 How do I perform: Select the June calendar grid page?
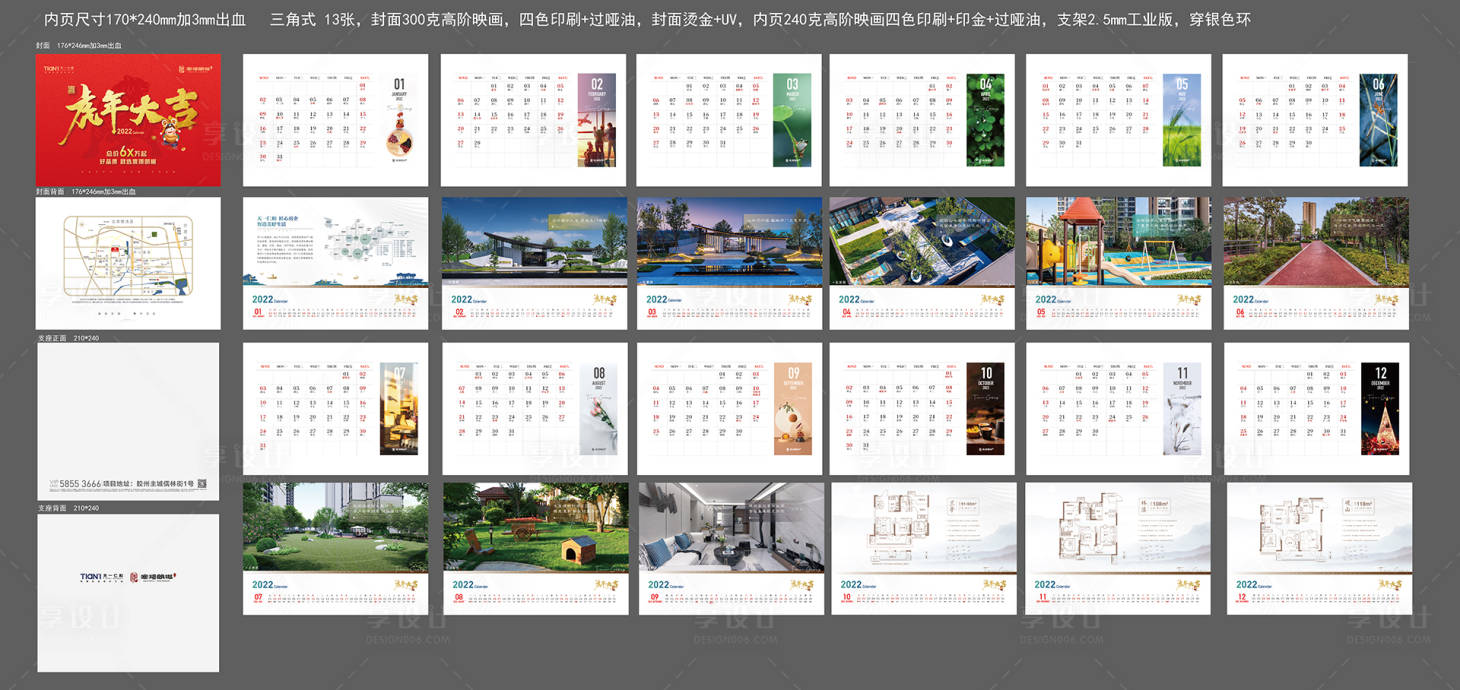tap(1314, 120)
